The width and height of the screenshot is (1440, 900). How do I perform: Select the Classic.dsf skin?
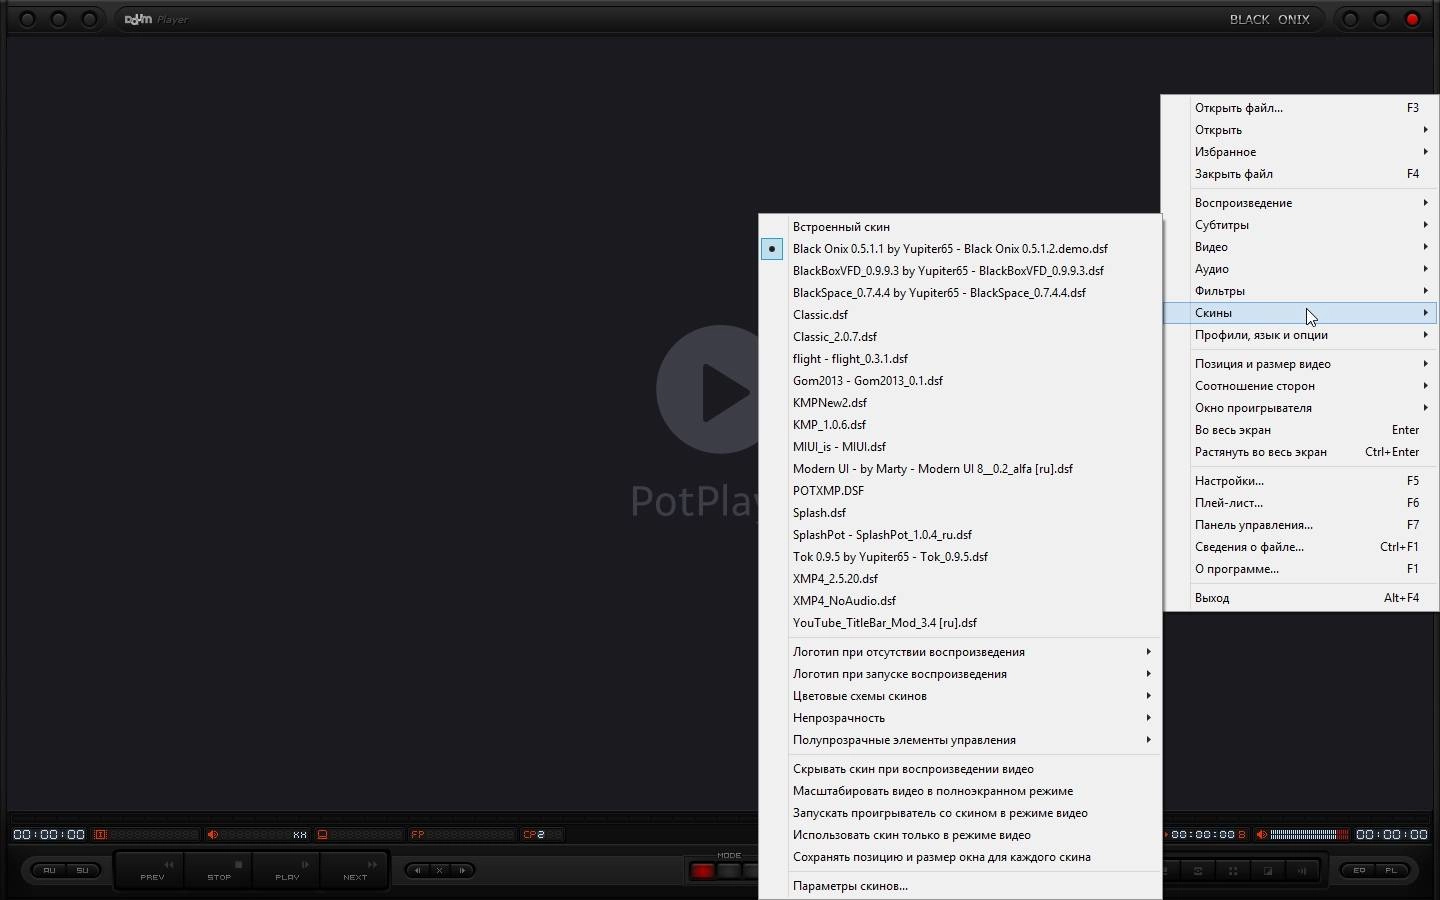click(960, 315)
